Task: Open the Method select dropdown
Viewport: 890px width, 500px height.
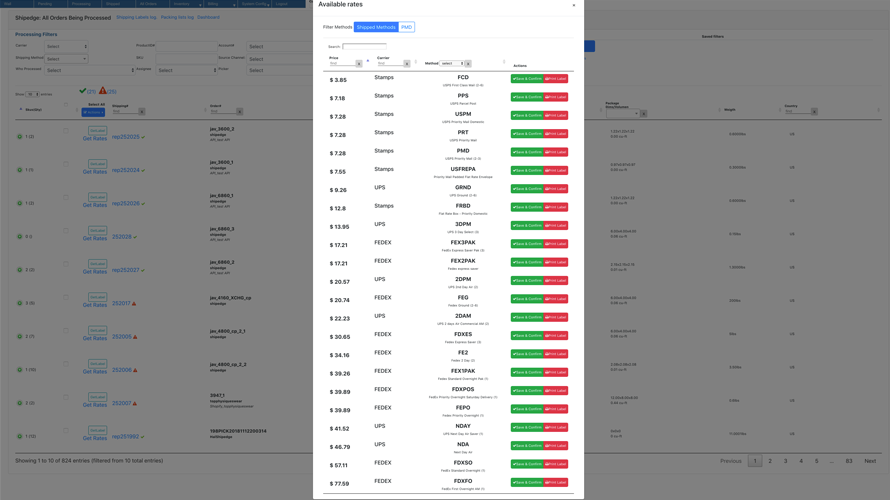Action: pos(452,64)
